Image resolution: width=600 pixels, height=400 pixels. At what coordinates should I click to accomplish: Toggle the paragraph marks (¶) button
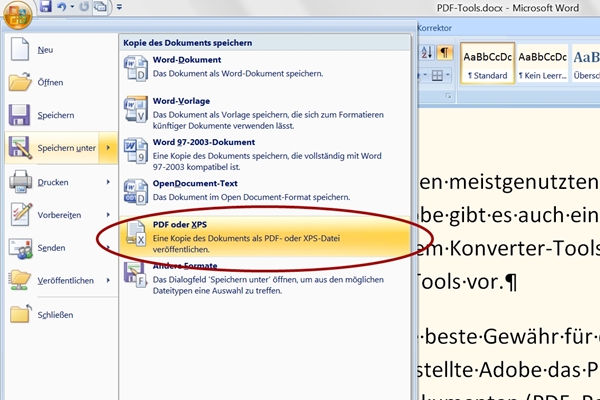(x=444, y=52)
